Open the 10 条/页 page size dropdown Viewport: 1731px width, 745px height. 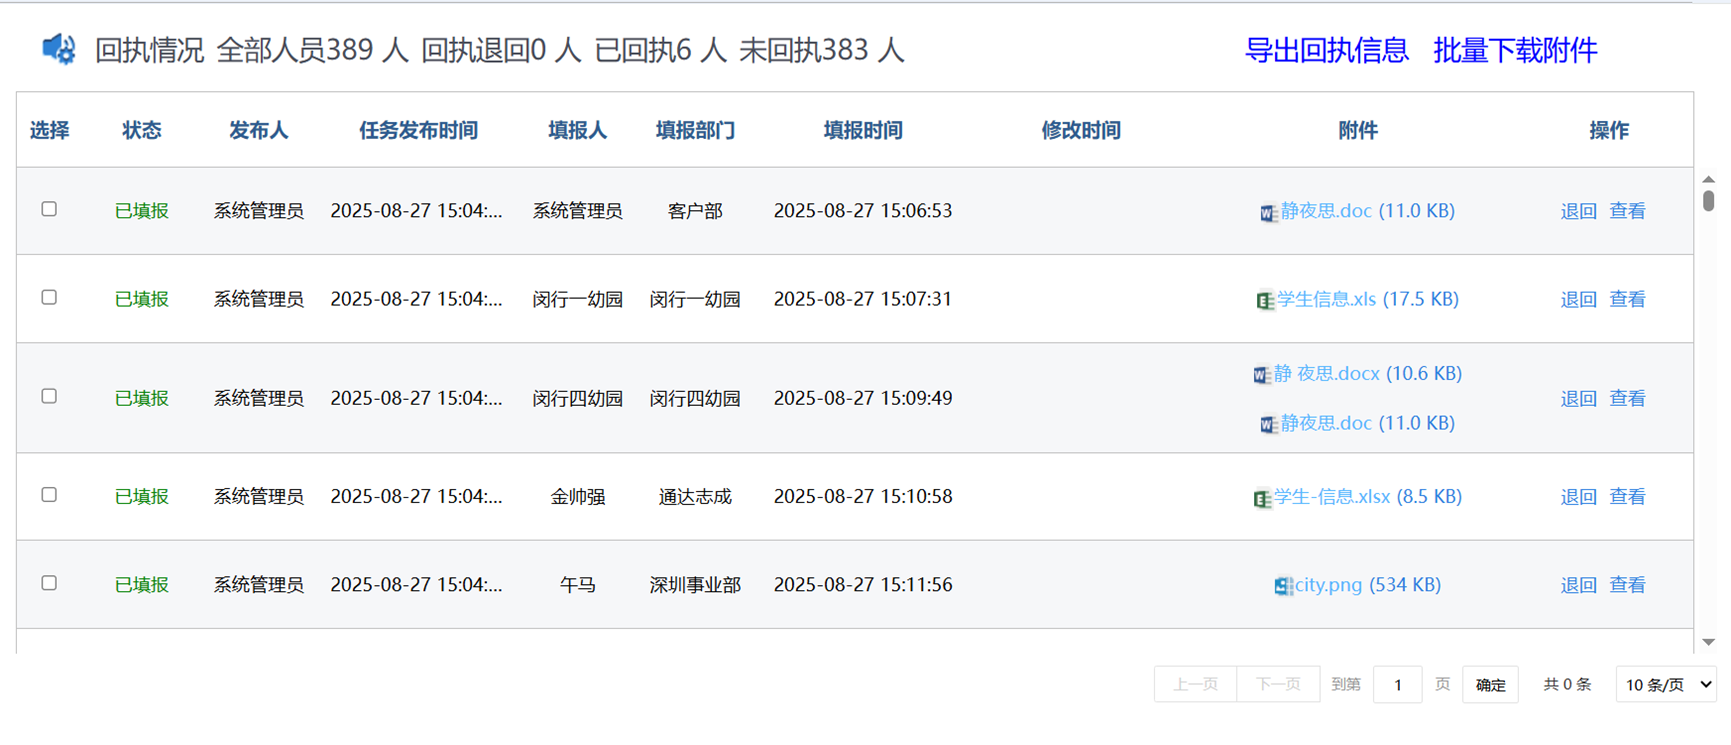tap(1666, 685)
